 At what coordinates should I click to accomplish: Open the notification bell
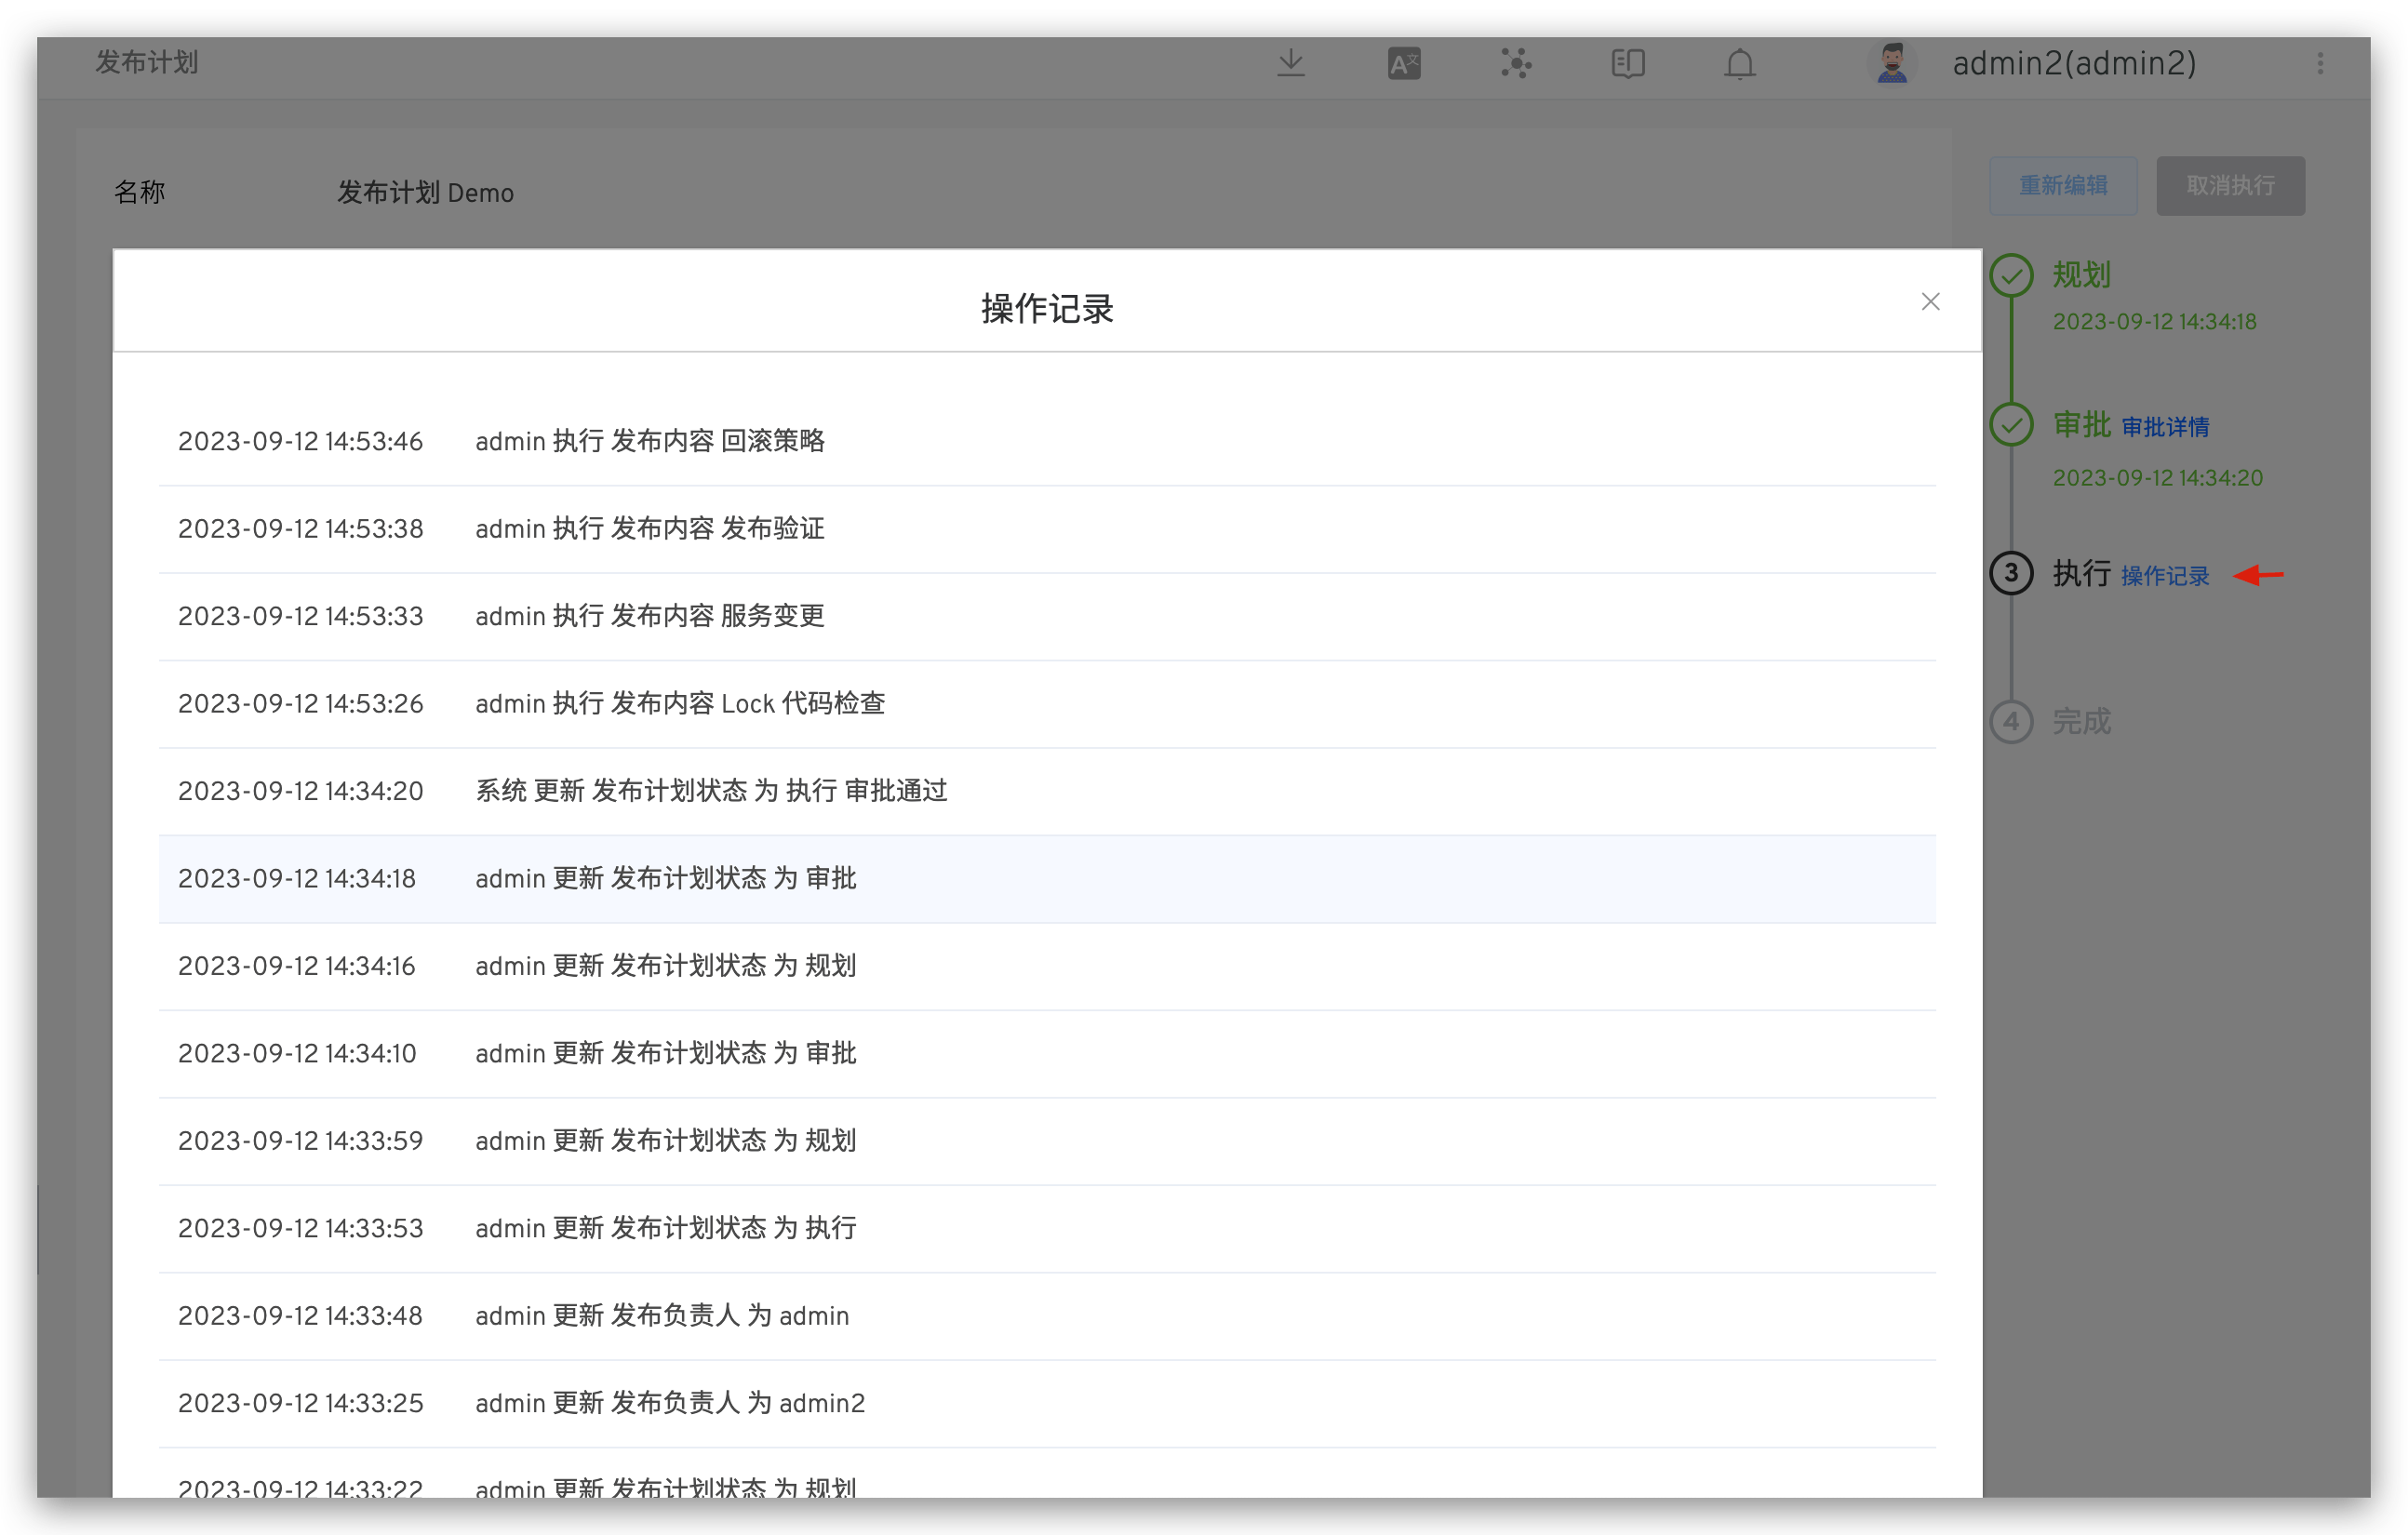pyautogui.click(x=1740, y=62)
